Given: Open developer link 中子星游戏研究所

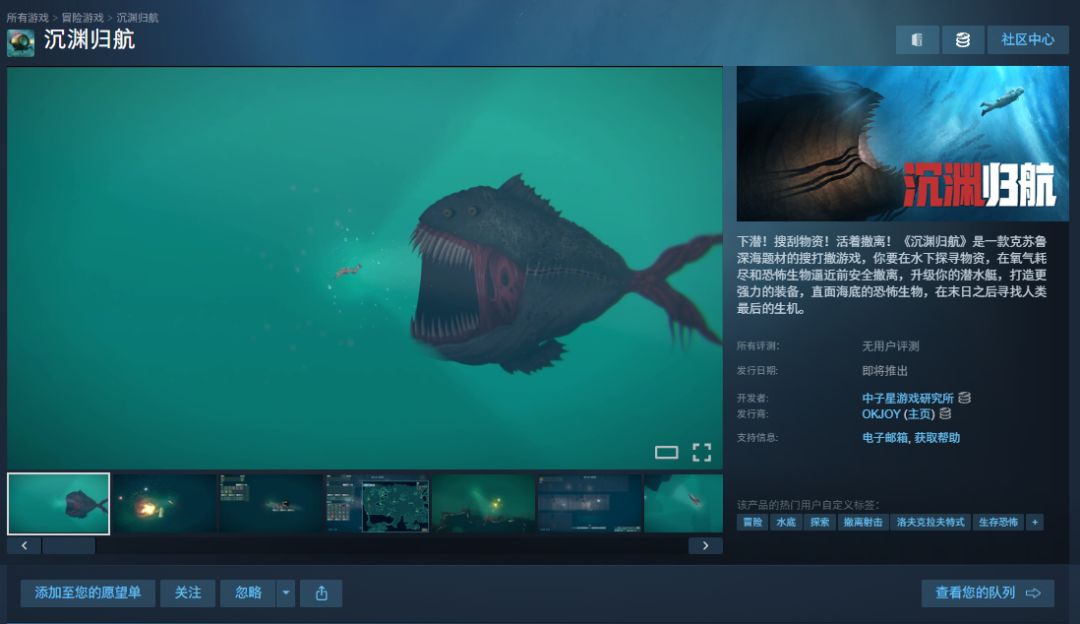Looking at the screenshot, I should [x=908, y=398].
